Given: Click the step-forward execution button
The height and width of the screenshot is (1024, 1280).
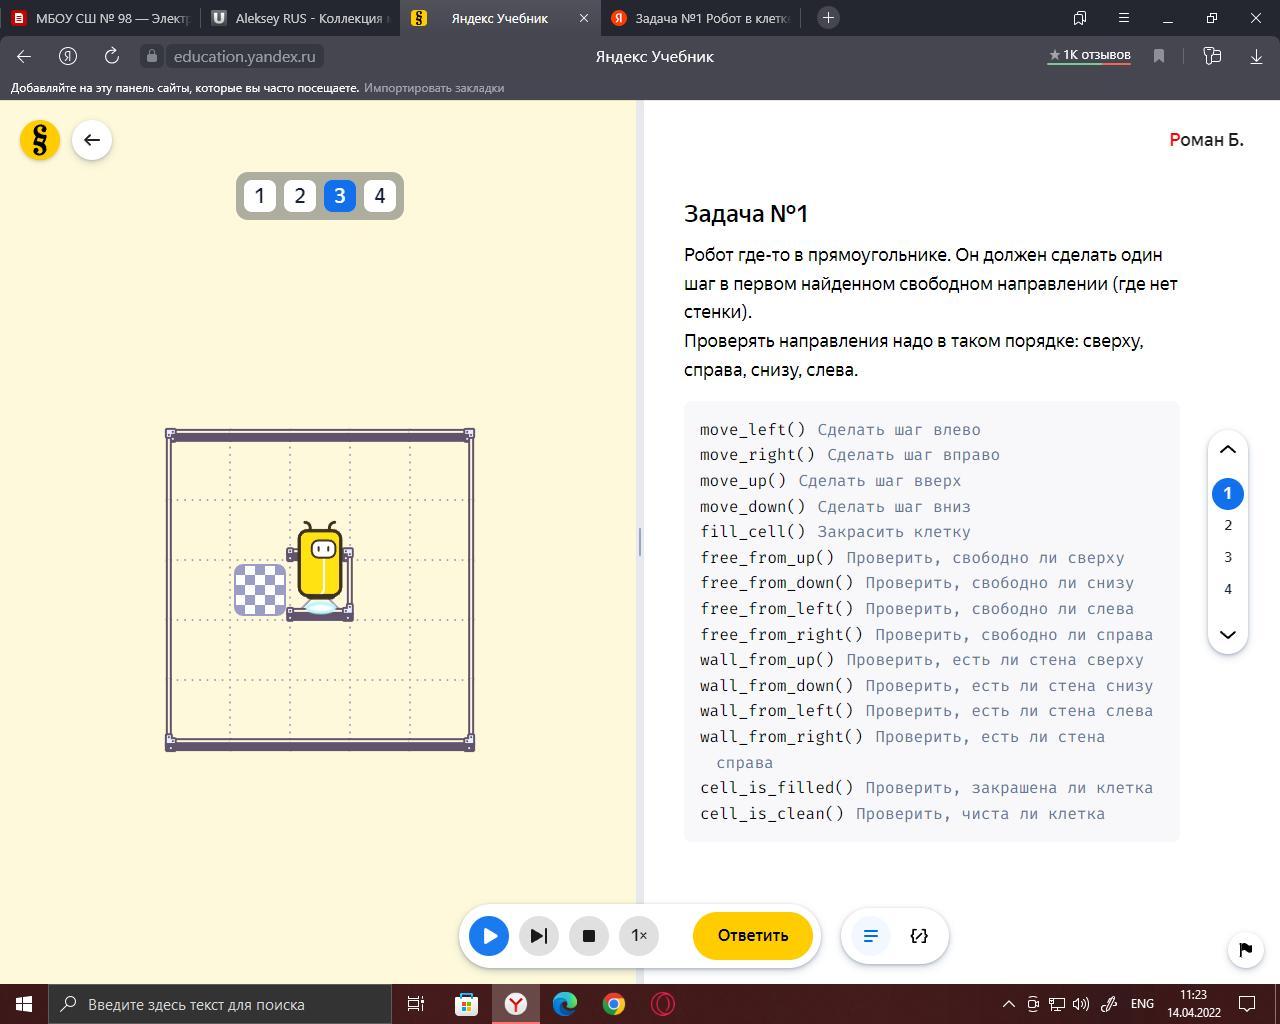Looking at the screenshot, I should [538, 936].
